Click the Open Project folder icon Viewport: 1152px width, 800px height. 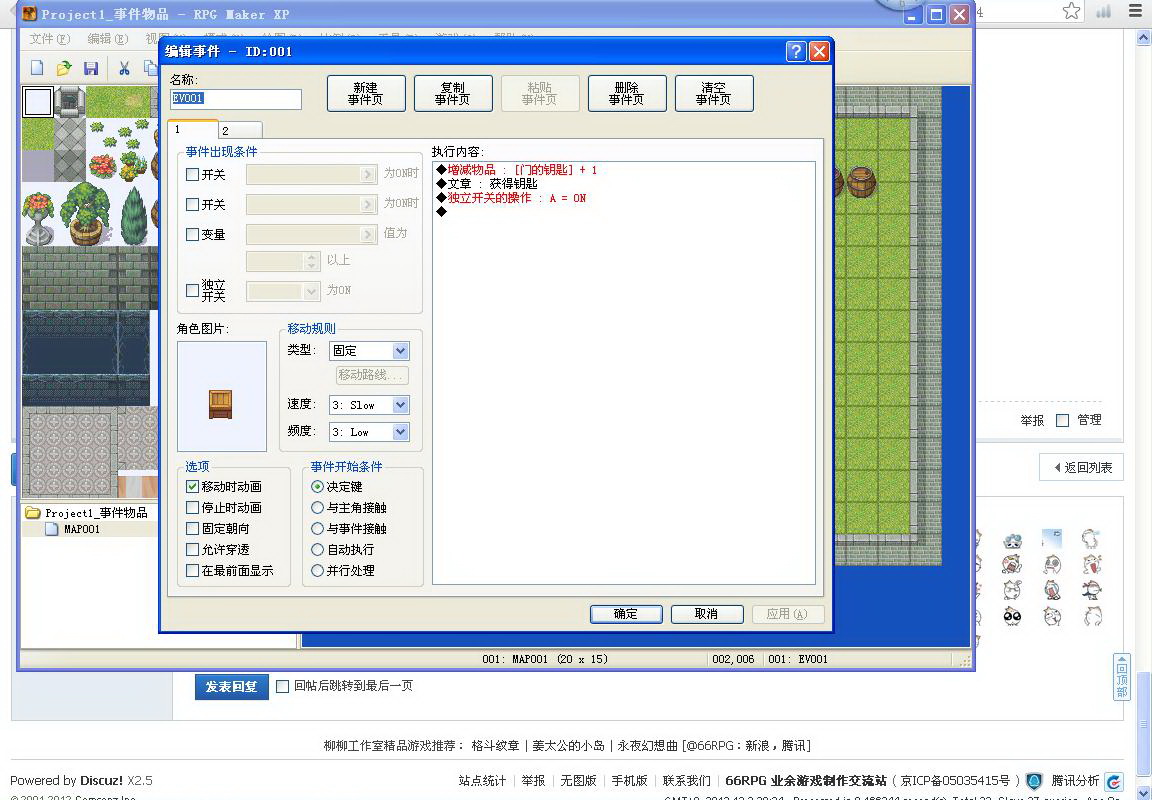click(x=64, y=68)
